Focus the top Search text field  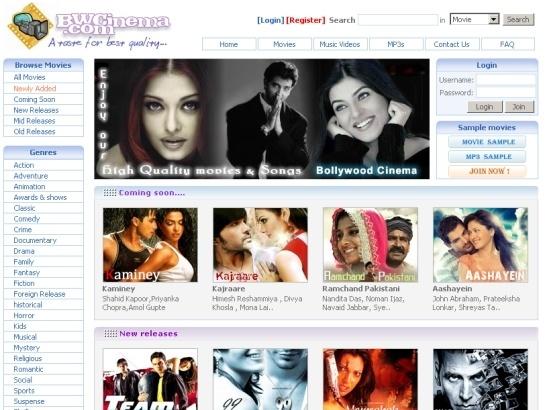(x=398, y=20)
